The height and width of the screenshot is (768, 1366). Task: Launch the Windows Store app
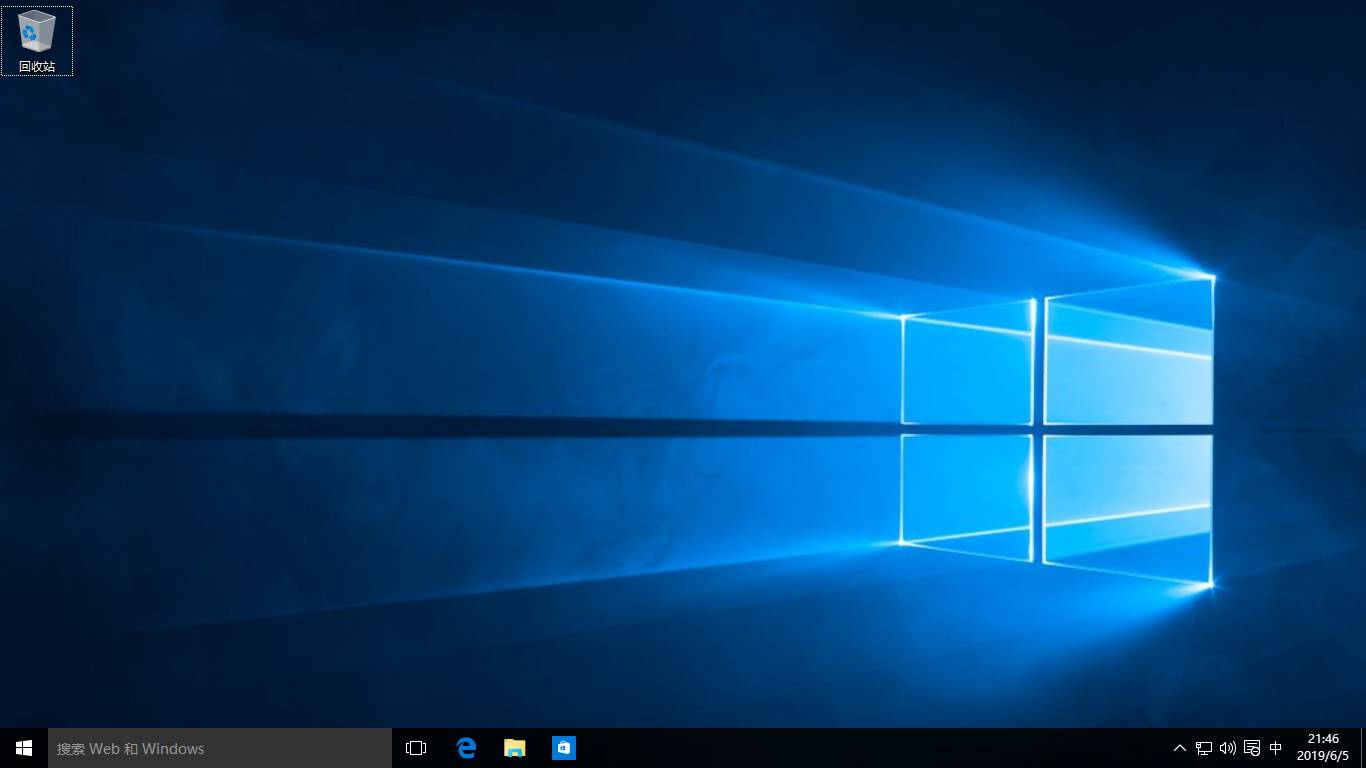563,748
